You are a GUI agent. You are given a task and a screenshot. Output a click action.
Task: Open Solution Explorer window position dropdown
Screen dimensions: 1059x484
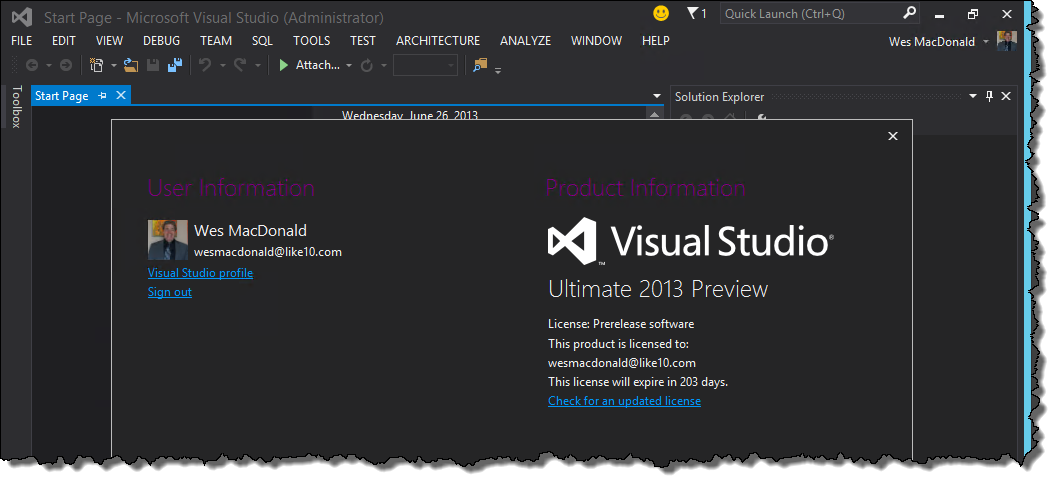click(x=972, y=96)
